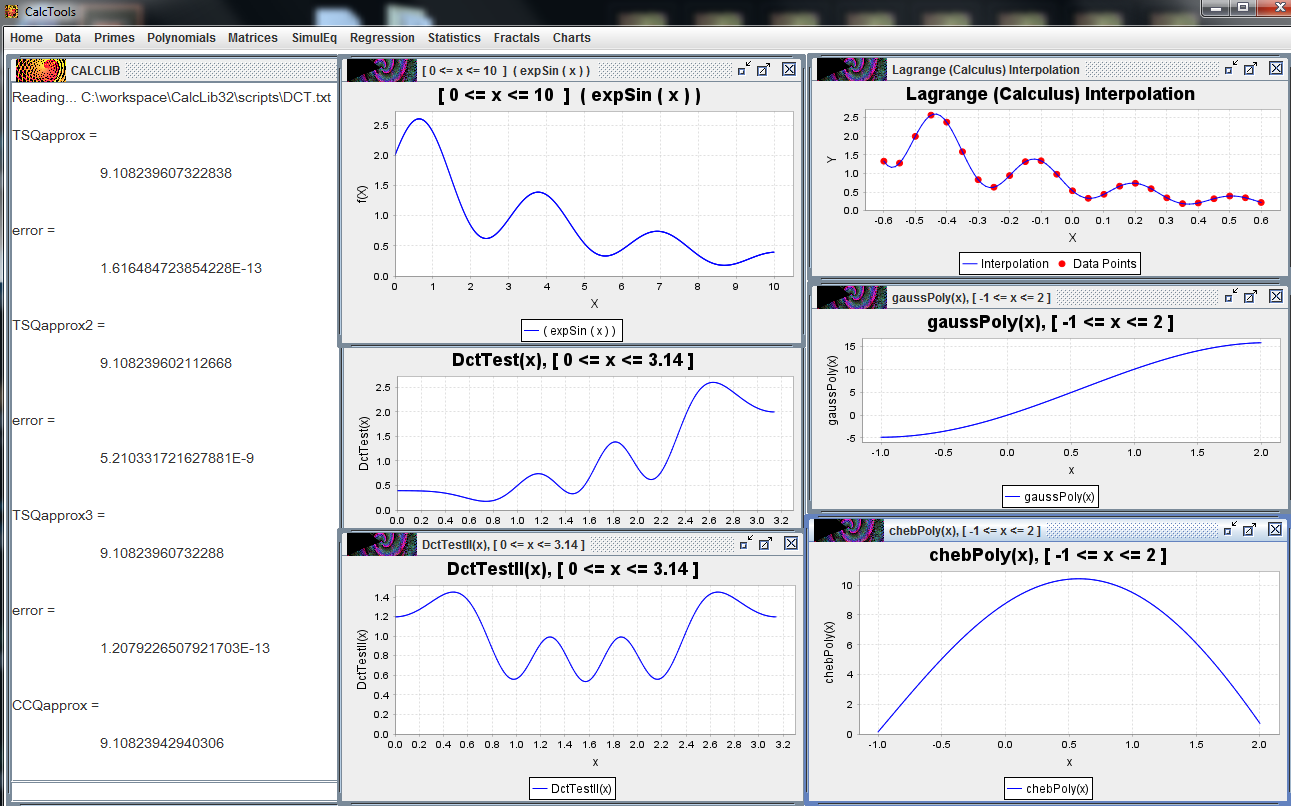Image resolution: width=1291 pixels, height=806 pixels.
Task: Open the Primes menu
Action: click(114, 38)
